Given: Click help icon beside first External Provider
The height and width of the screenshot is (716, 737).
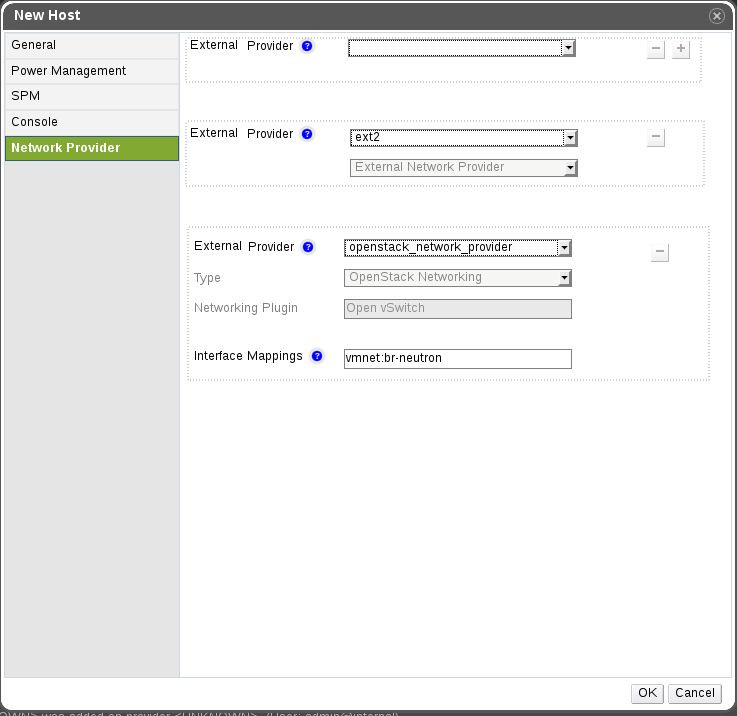Looking at the screenshot, I should click(x=307, y=46).
